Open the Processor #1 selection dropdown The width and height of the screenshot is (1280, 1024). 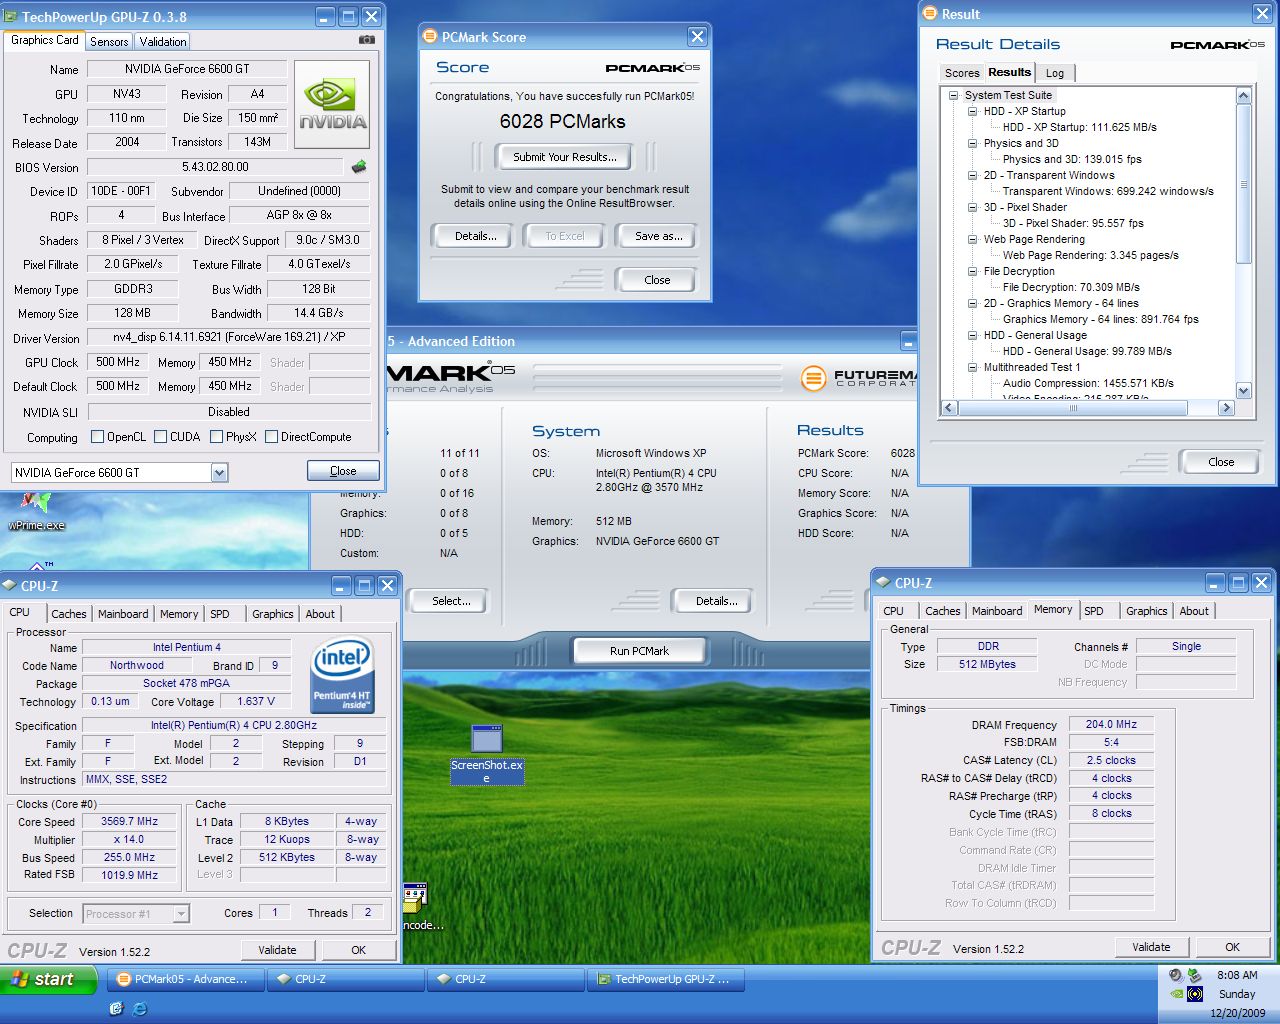[181, 913]
